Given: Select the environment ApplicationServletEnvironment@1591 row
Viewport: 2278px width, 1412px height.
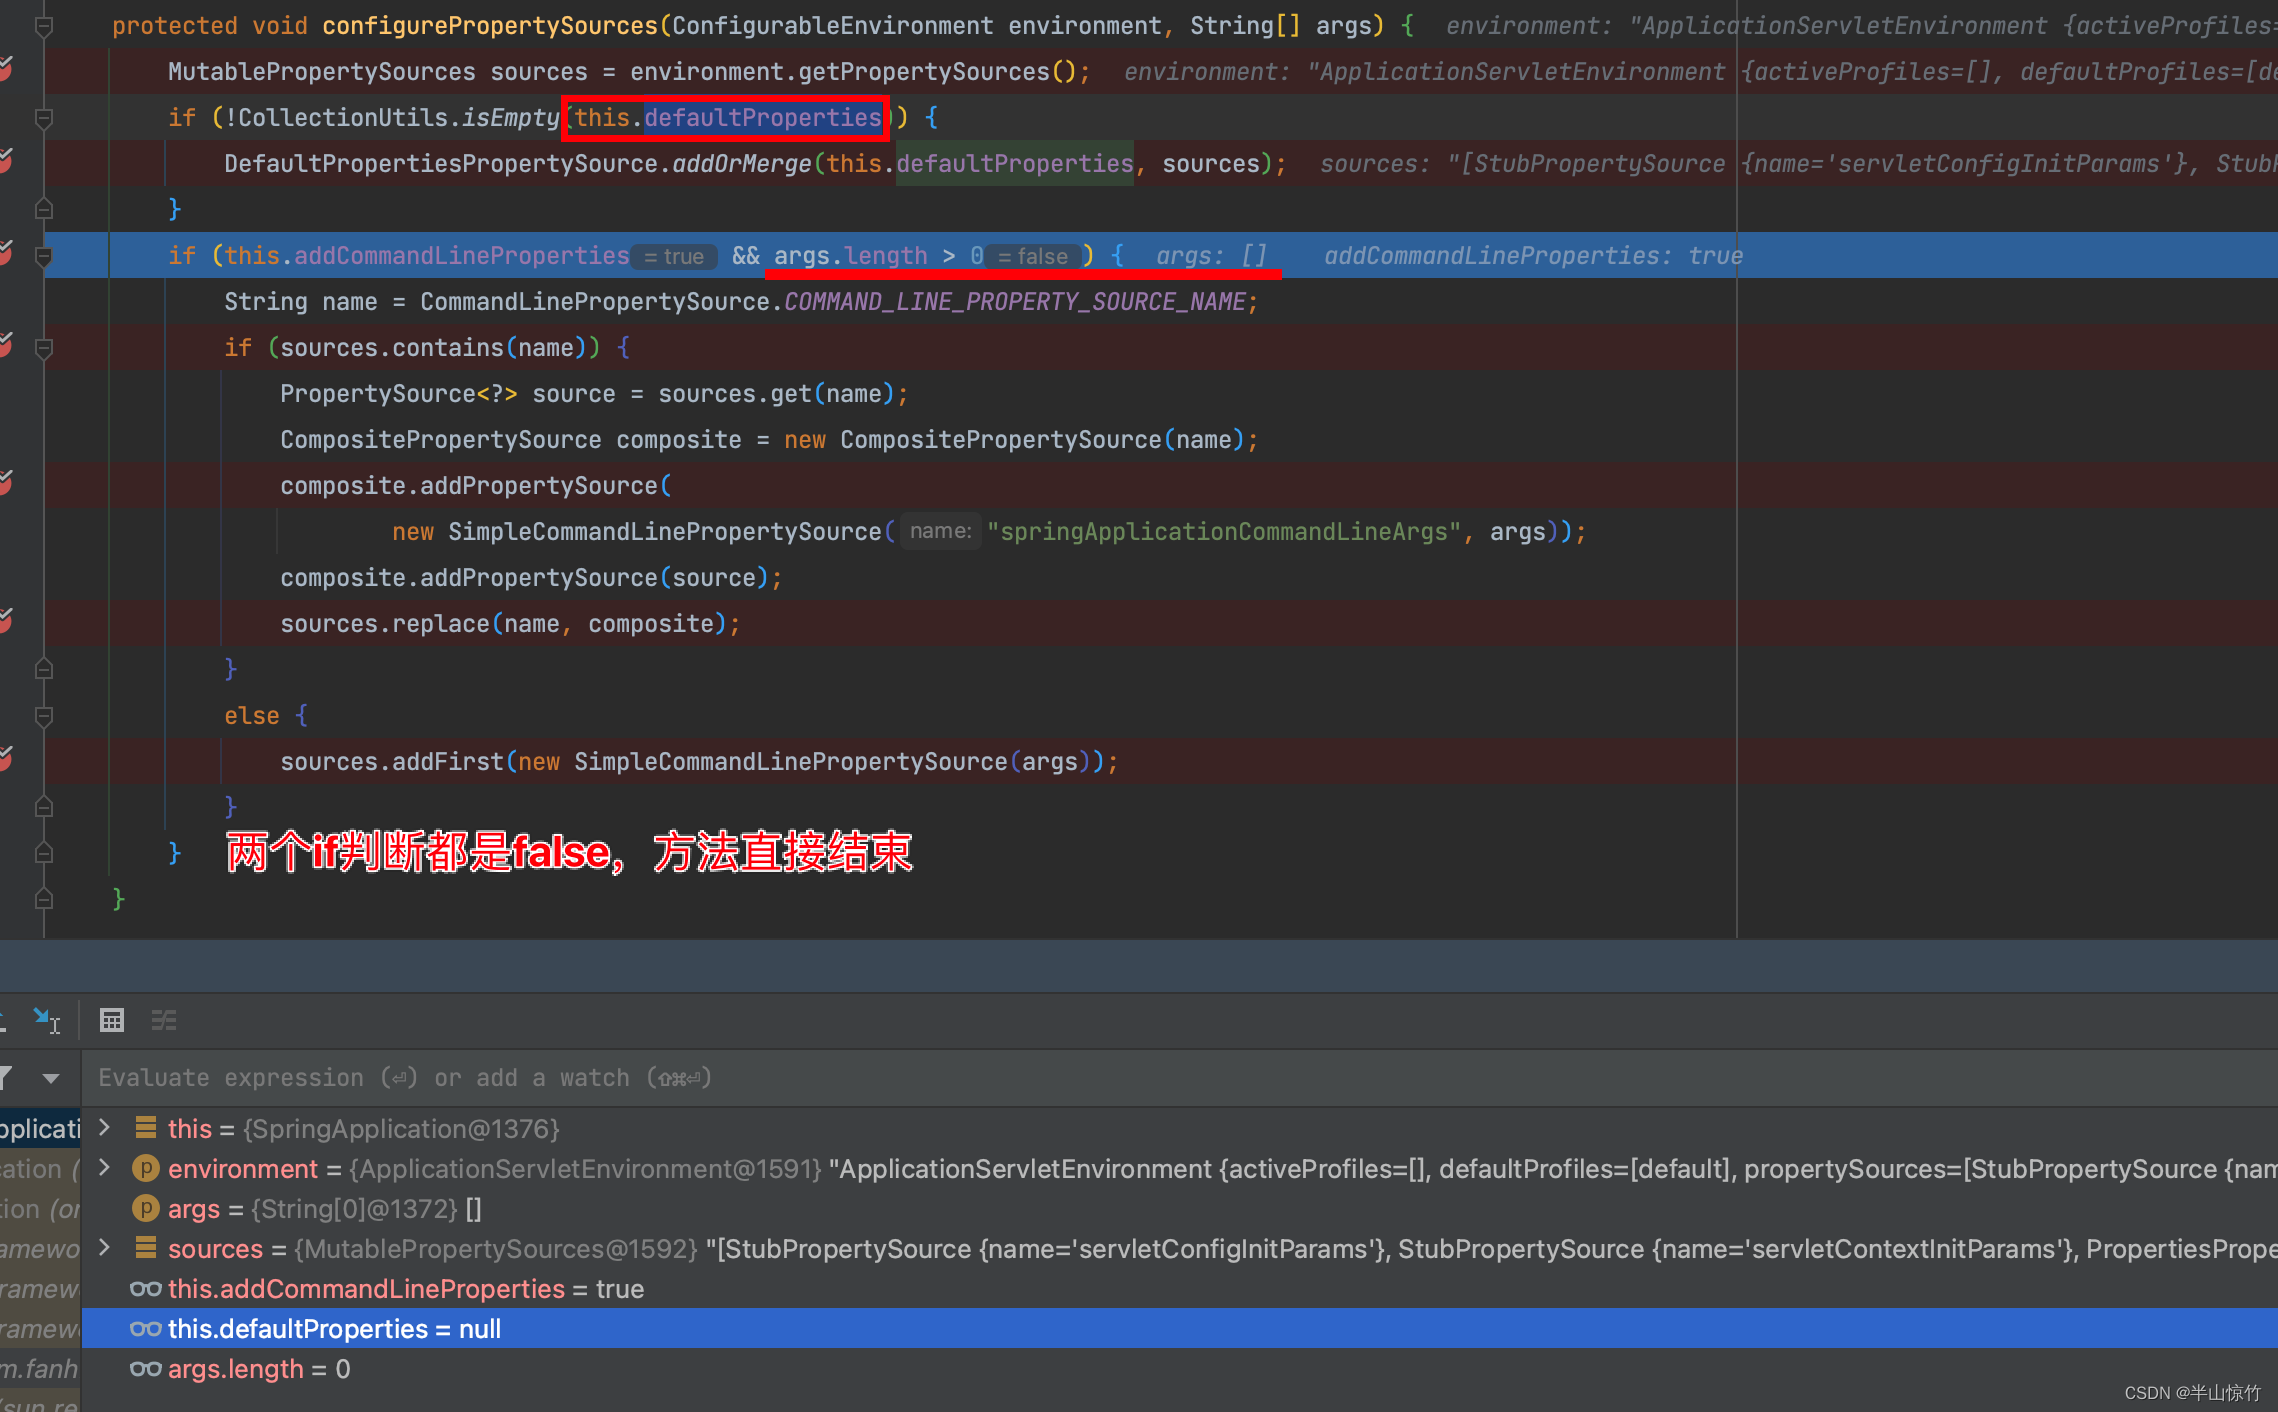Looking at the screenshot, I should pyautogui.click(x=1180, y=1168).
